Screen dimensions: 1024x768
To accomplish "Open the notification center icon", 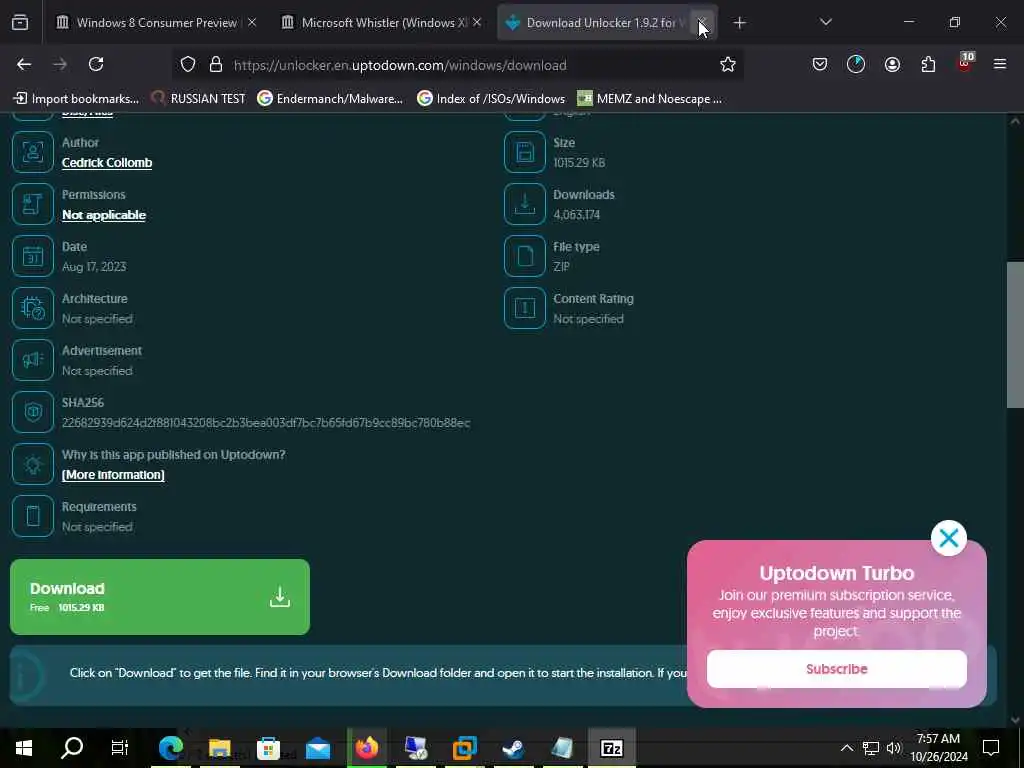I will coord(991,748).
